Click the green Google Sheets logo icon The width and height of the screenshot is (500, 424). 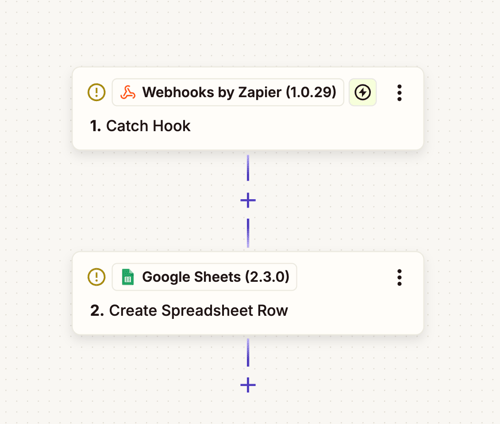[128, 277]
